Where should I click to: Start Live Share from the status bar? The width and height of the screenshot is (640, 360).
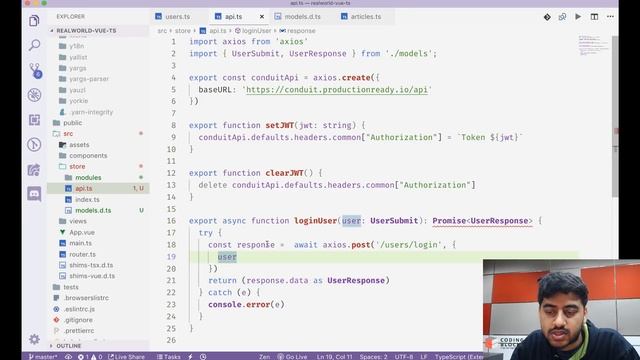[x=126, y=357]
